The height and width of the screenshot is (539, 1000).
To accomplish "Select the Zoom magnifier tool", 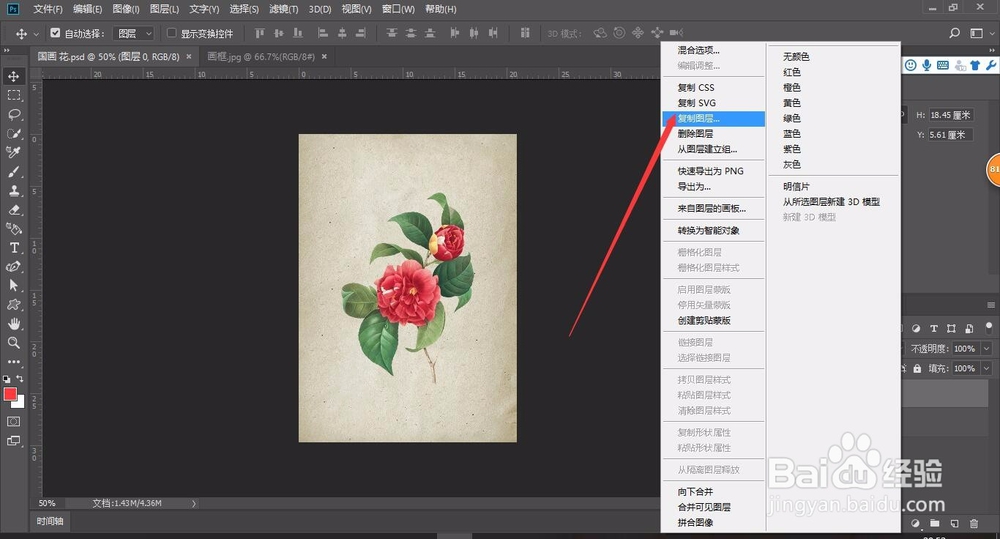I will click(13, 343).
